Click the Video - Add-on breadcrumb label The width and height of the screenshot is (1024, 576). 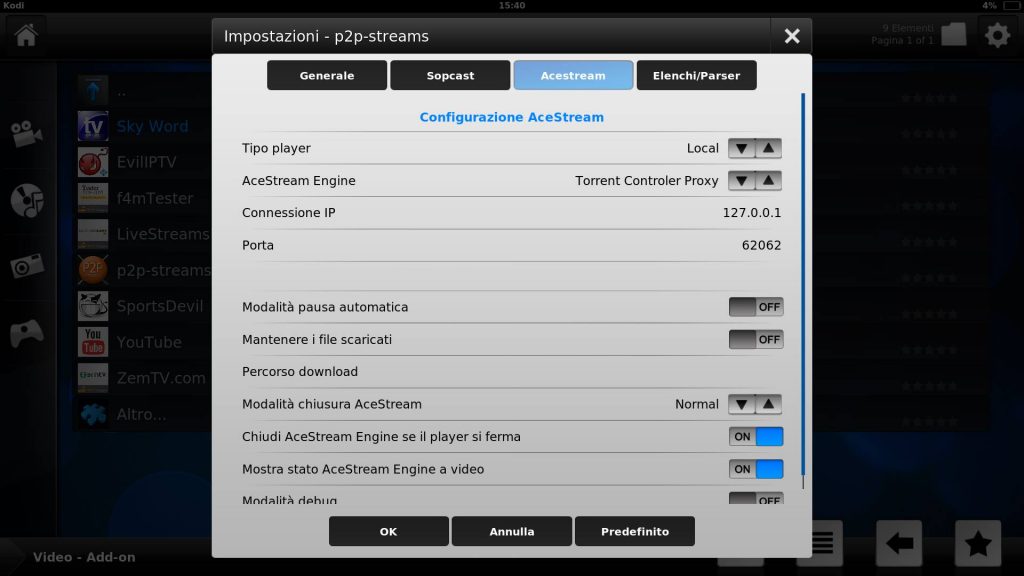(x=84, y=557)
